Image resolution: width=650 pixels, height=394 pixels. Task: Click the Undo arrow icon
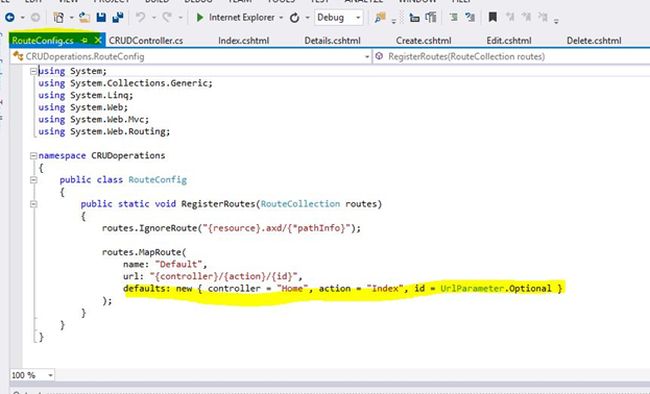(141, 17)
